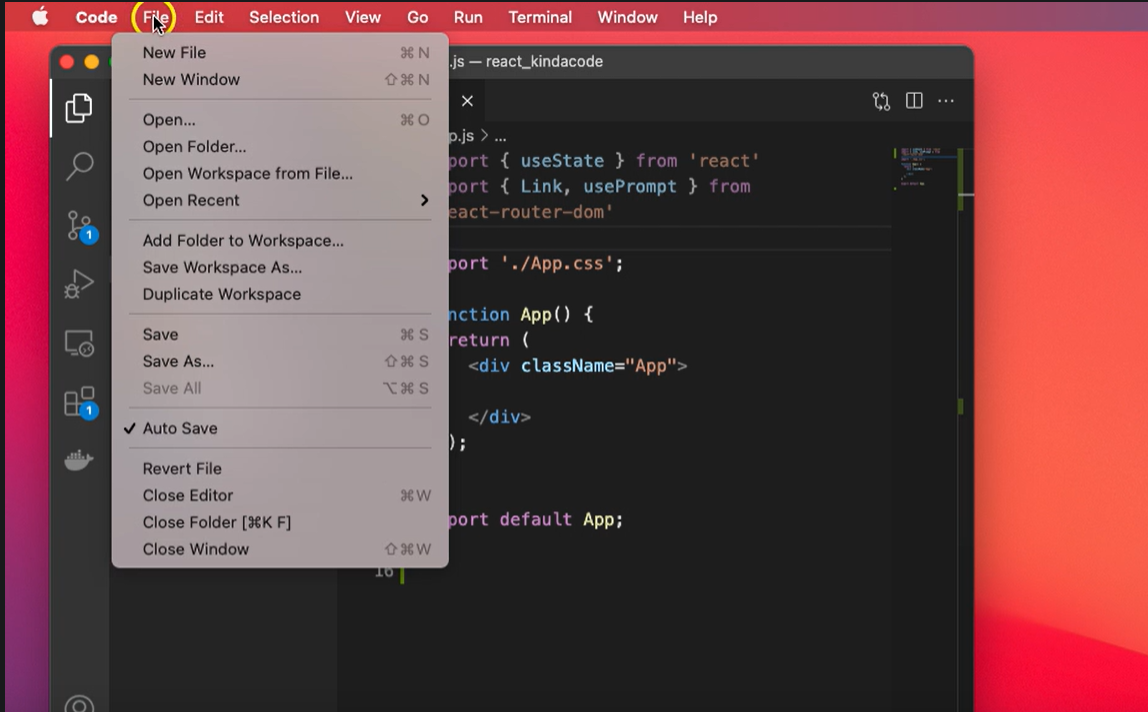Open the Accounts icon at bottom
This screenshot has height=712, width=1148.
(79, 703)
